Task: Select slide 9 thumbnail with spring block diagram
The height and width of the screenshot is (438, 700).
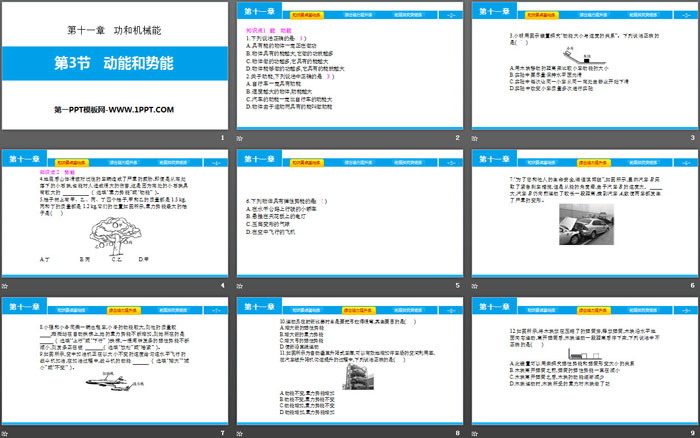Action: click(x=585, y=361)
